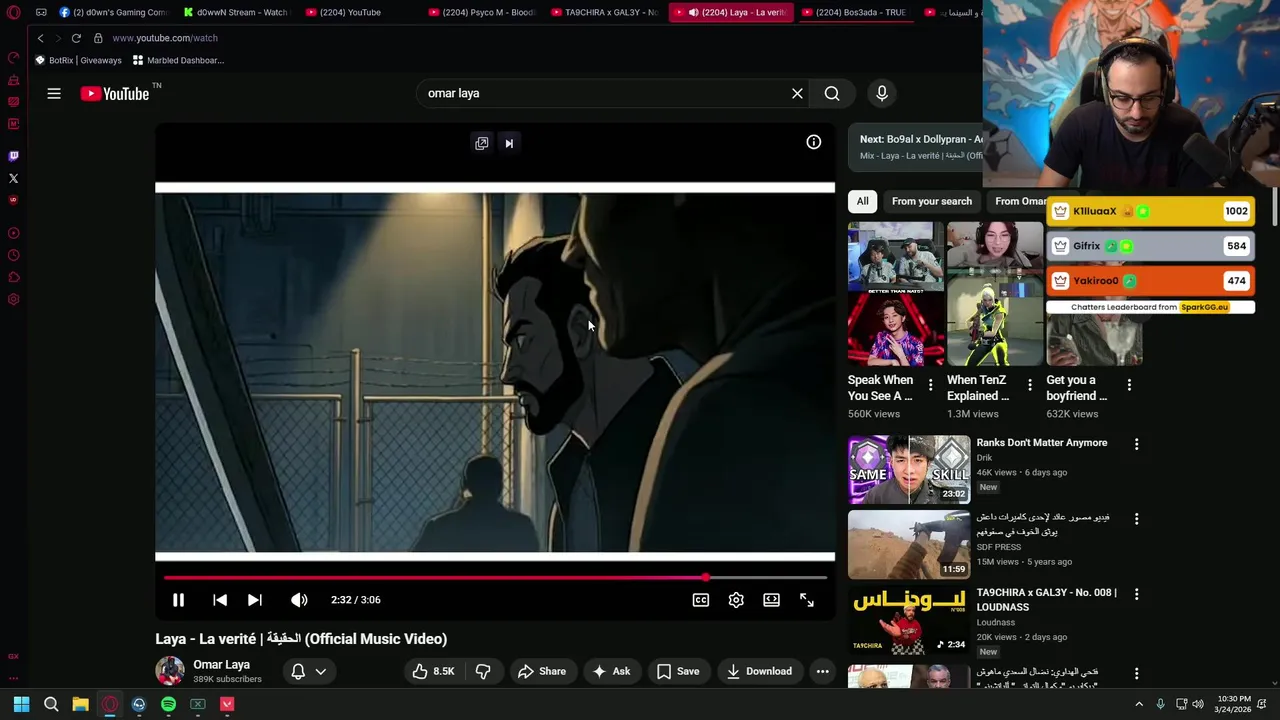Image resolution: width=1280 pixels, height=720 pixels.
Task: Open Spotify from taskbar
Action: click(168, 704)
